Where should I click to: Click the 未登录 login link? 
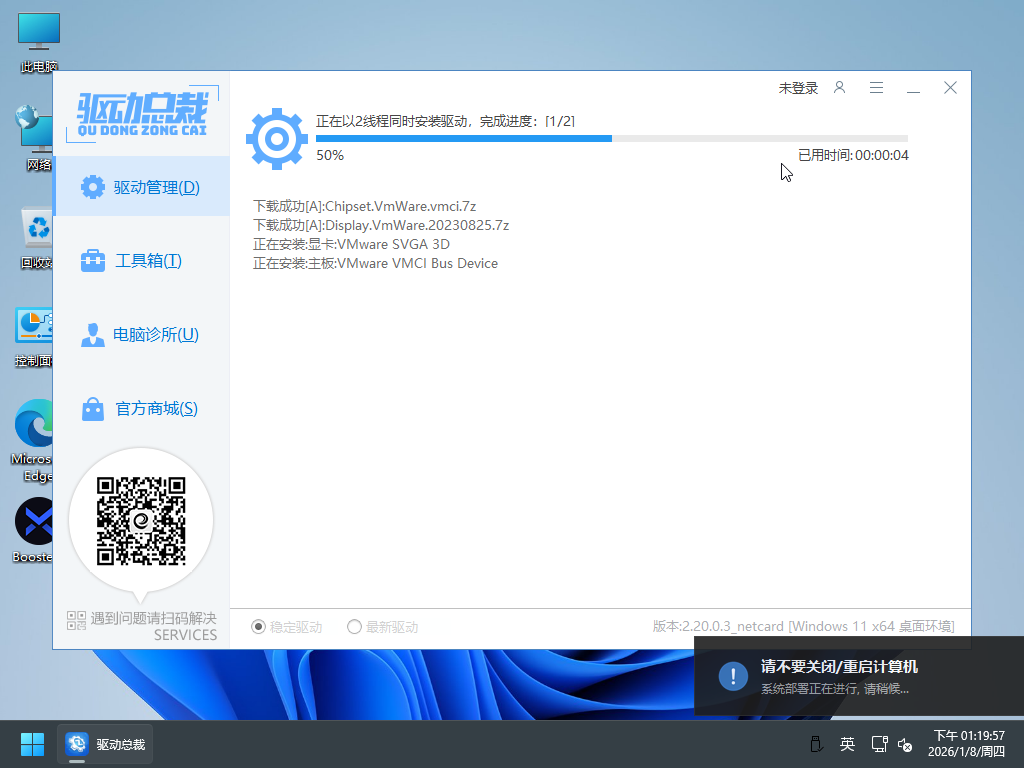click(x=798, y=88)
